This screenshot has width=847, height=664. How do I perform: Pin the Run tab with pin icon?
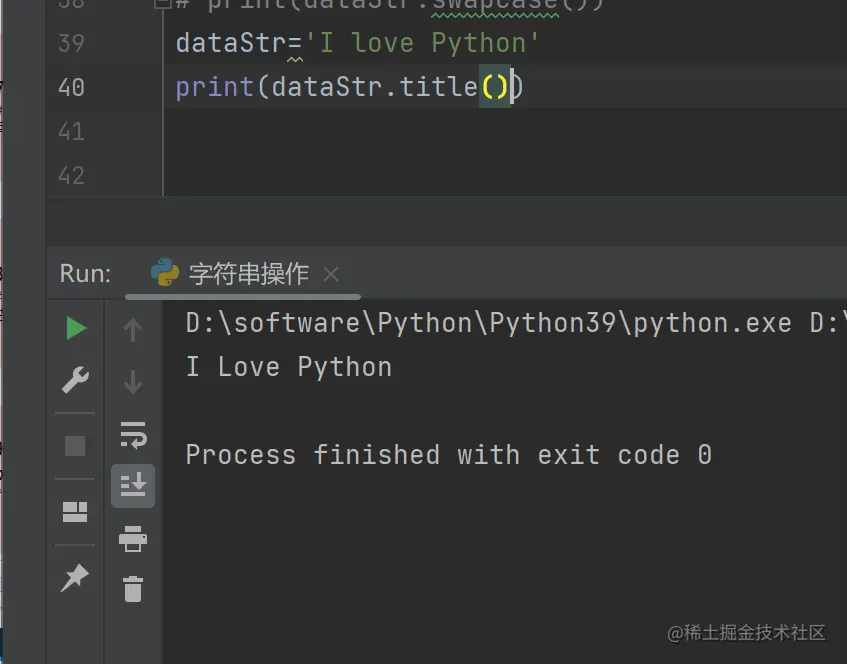[75, 578]
